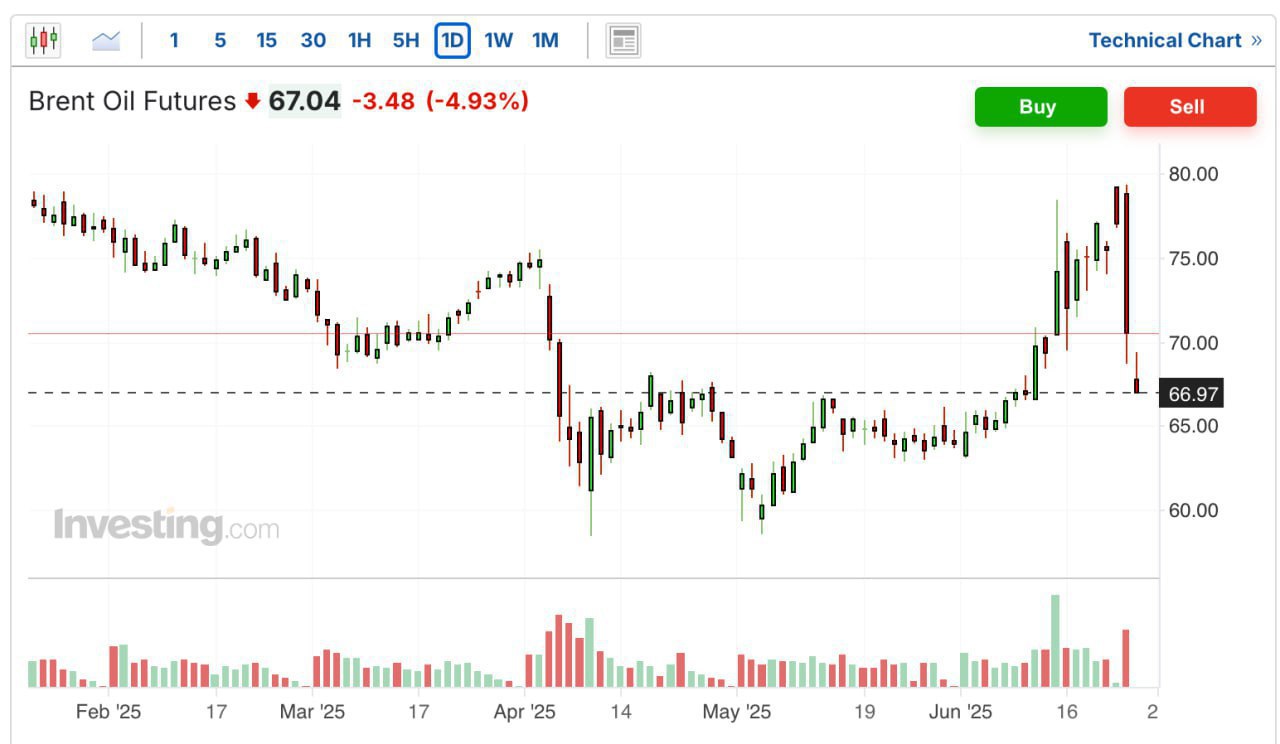Set the chart to 5H interval
This screenshot has height=744, width=1280.
click(405, 40)
